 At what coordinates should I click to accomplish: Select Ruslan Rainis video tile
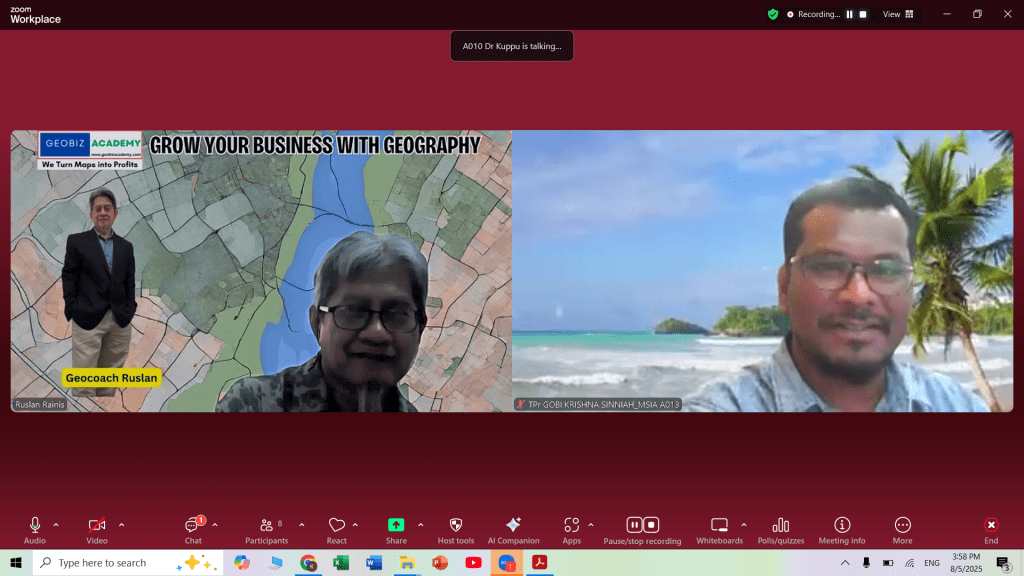pos(261,270)
